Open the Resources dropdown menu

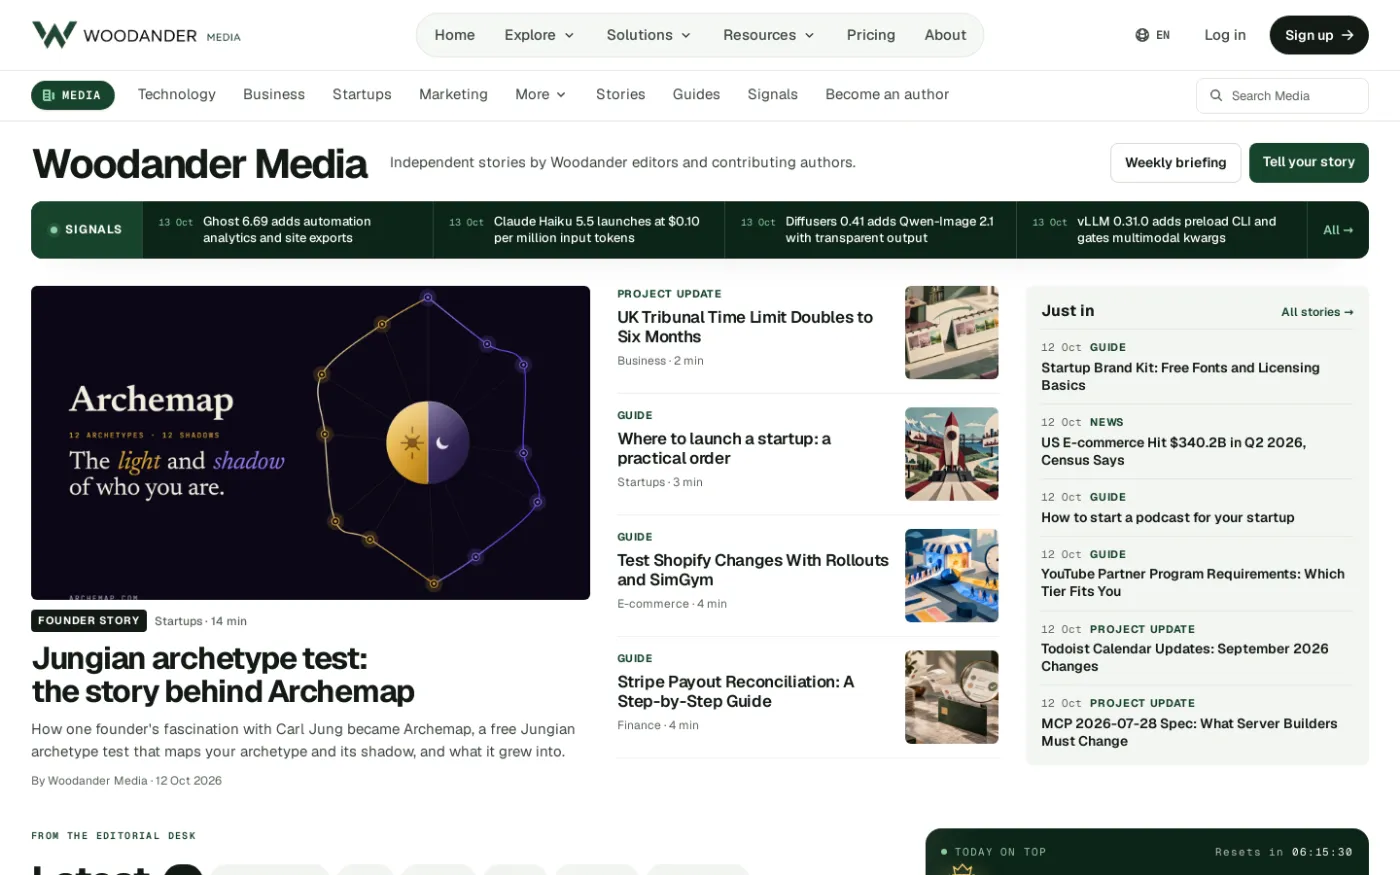[768, 35]
